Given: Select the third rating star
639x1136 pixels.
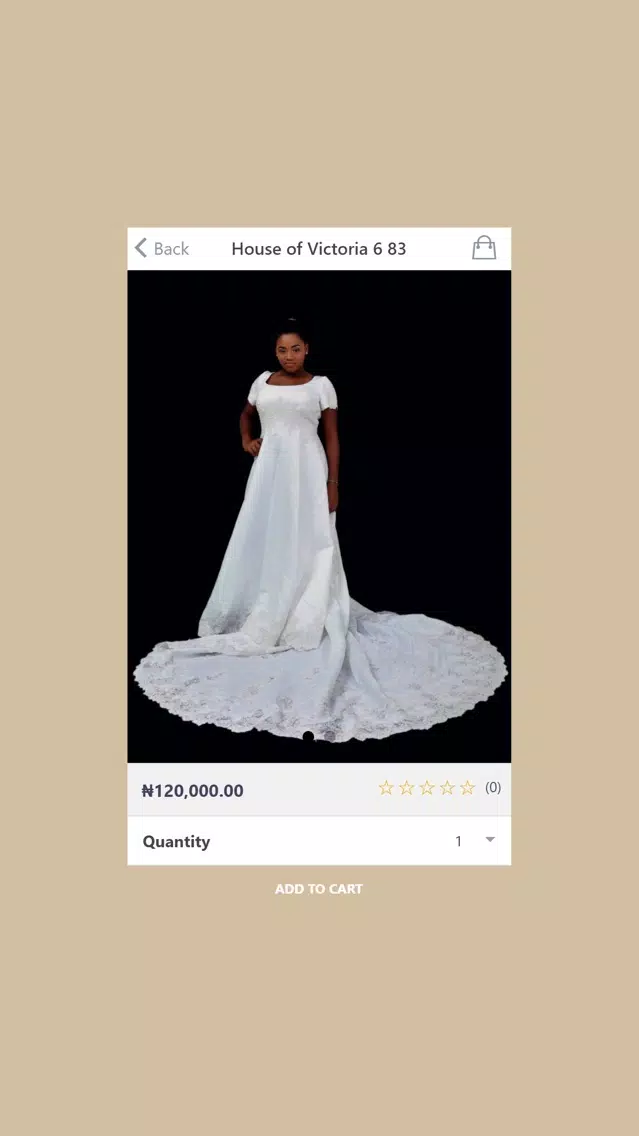Looking at the screenshot, I should [x=427, y=788].
